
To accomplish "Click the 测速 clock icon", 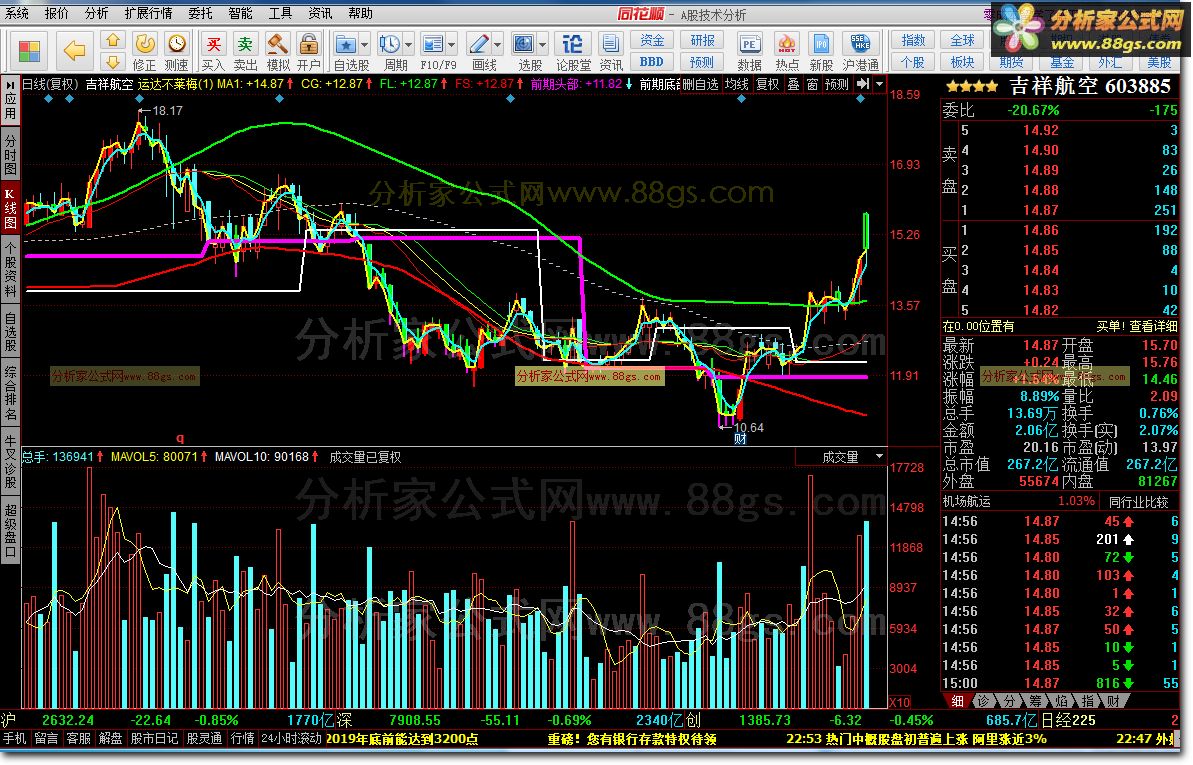I will coord(177,44).
